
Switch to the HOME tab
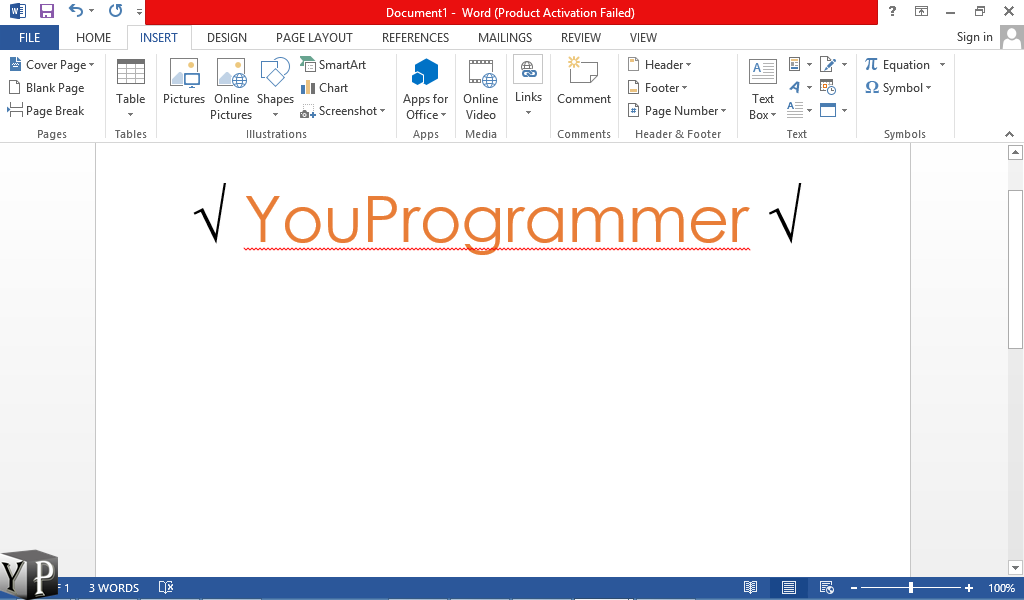[93, 38]
